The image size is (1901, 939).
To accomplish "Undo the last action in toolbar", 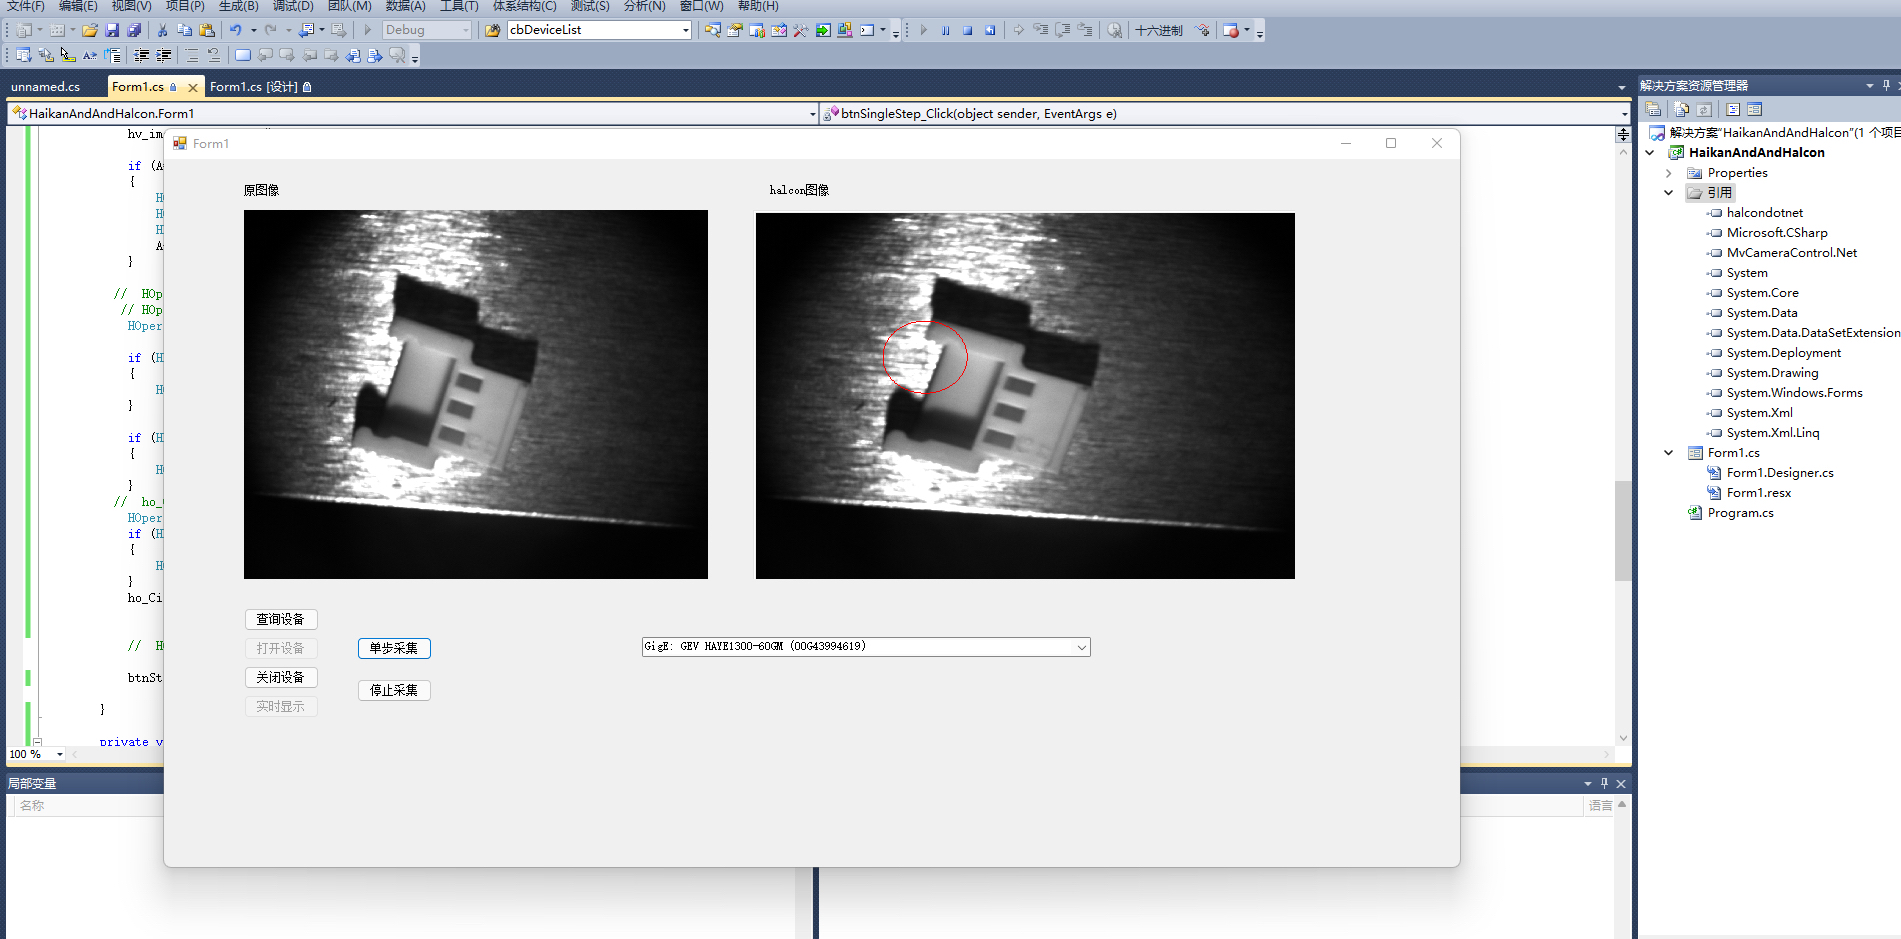I will pyautogui.click(x=235, y=30).
